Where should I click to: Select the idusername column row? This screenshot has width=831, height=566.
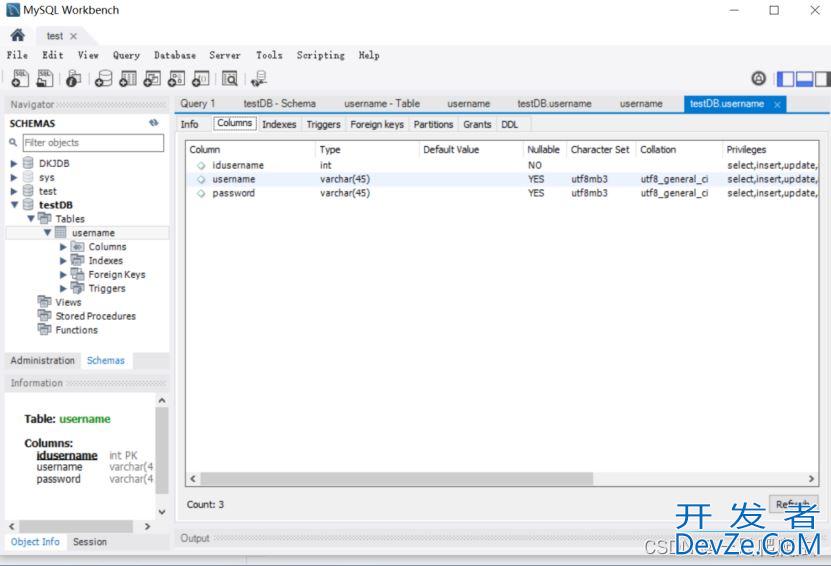coord(502,165)
